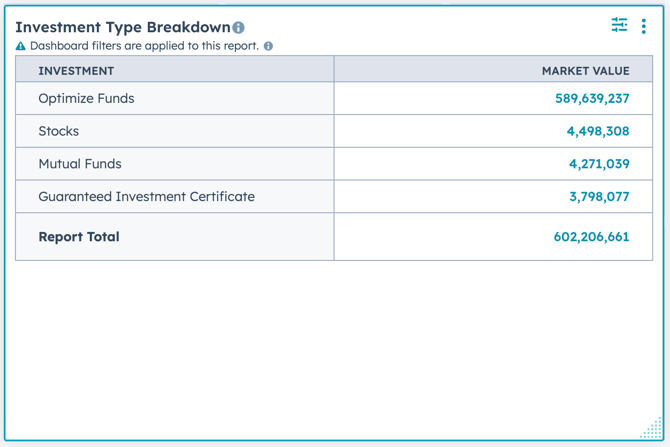Grab the resize handle at panel corner
Image resolution: width=670 pixels, height=447 pixels.
(650, 427)
